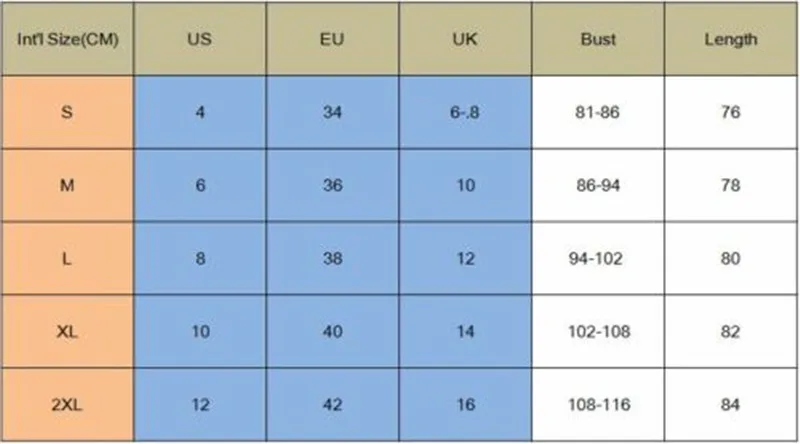Click the Int'l Size(CM) header cell
This screenshot has height=444, width=800.
coord(67,40)
